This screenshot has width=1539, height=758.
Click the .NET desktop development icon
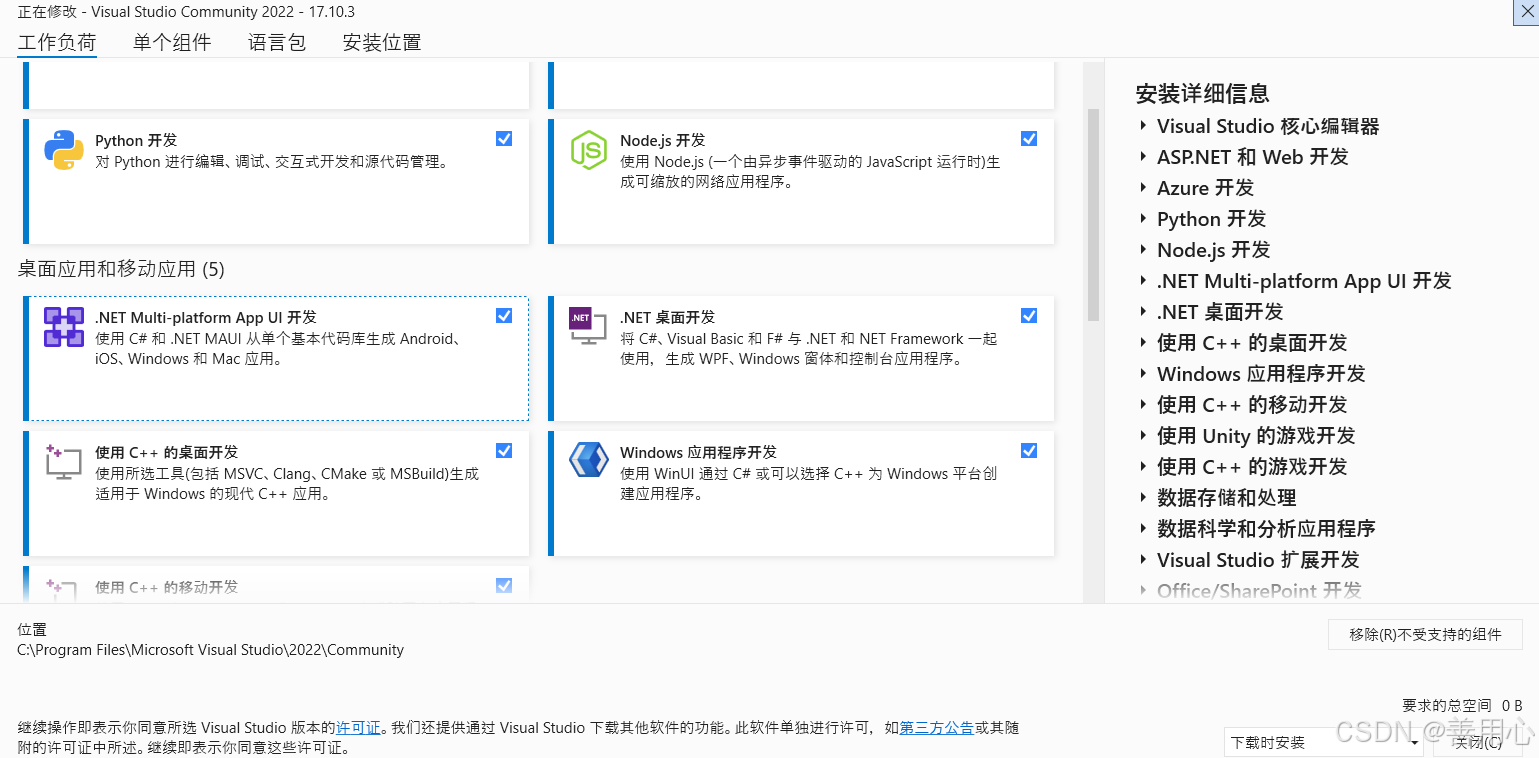(x=588, y=327)
